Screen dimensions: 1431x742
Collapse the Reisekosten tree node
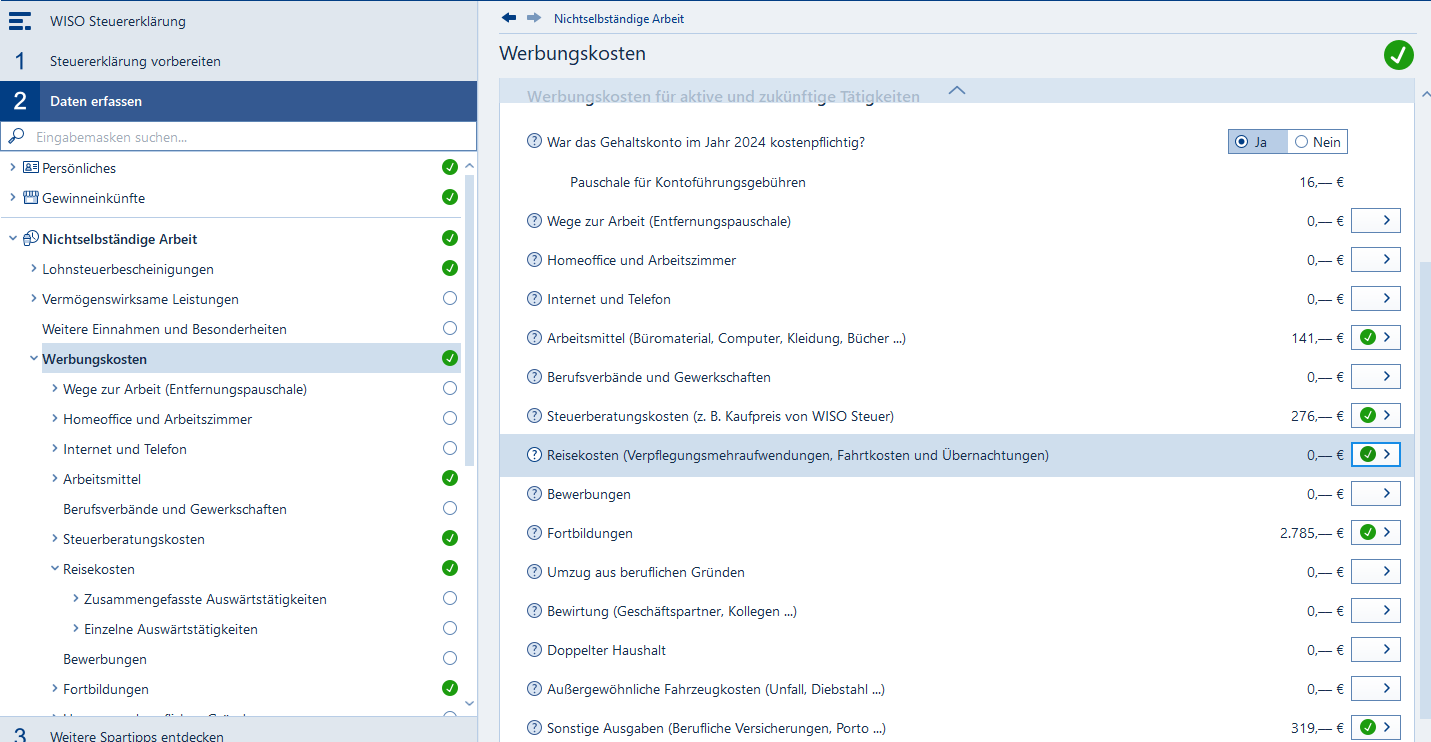point(55,569)
